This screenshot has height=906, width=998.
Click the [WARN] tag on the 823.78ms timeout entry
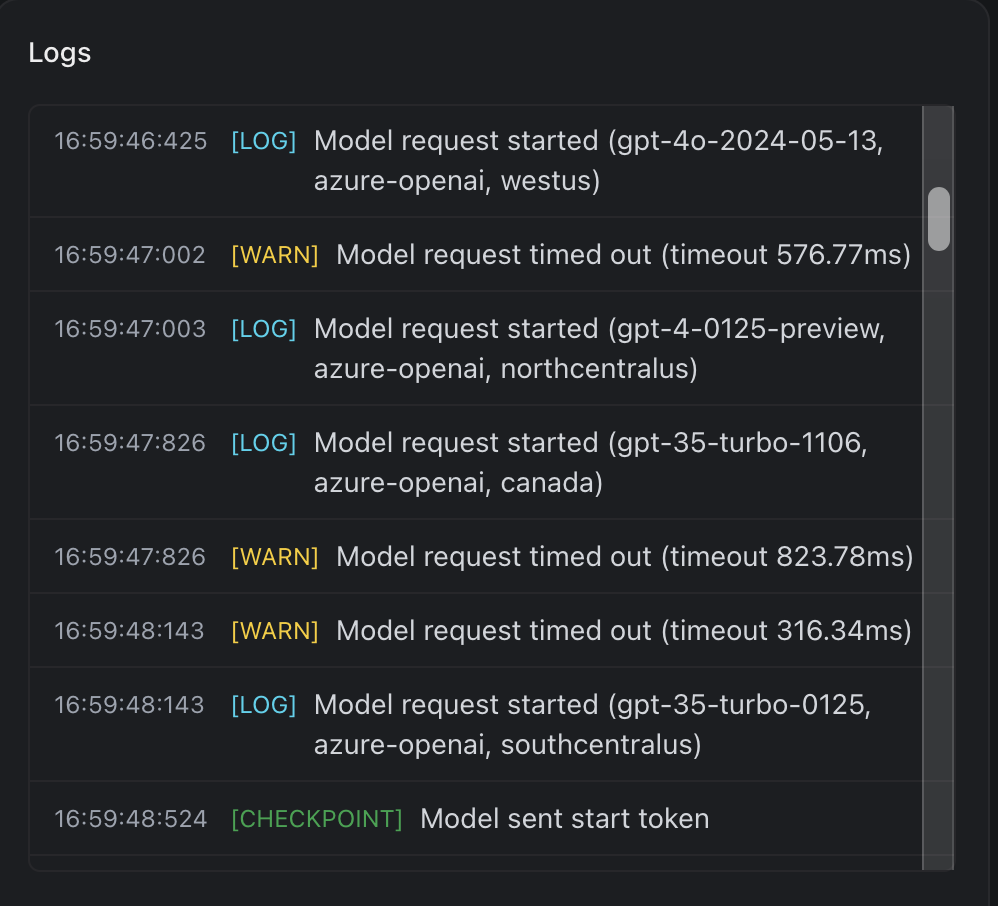coord(274,557)
